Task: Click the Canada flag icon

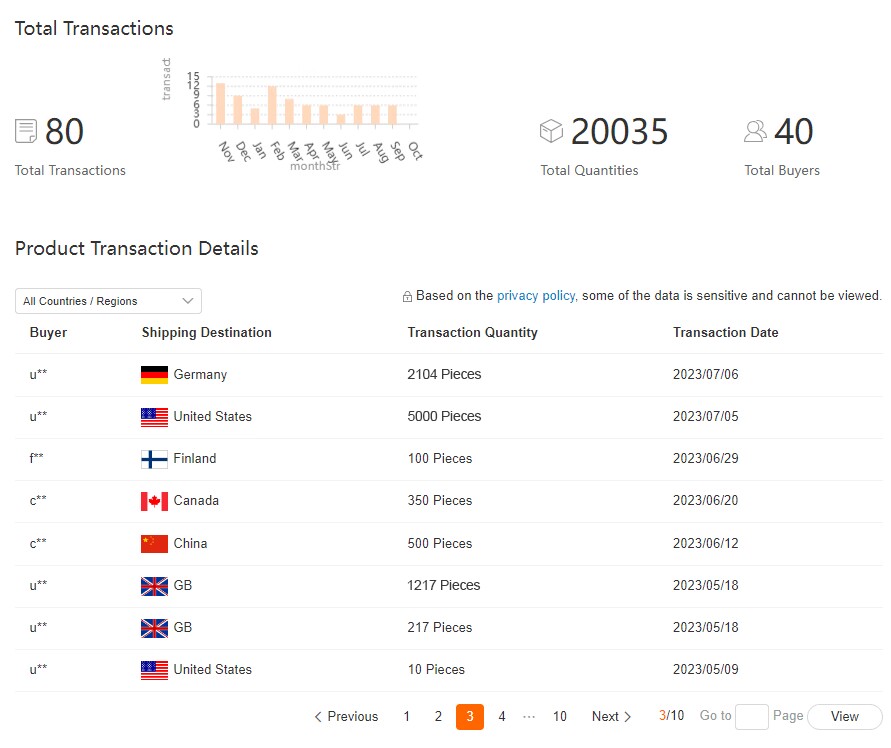Action: 154,501
